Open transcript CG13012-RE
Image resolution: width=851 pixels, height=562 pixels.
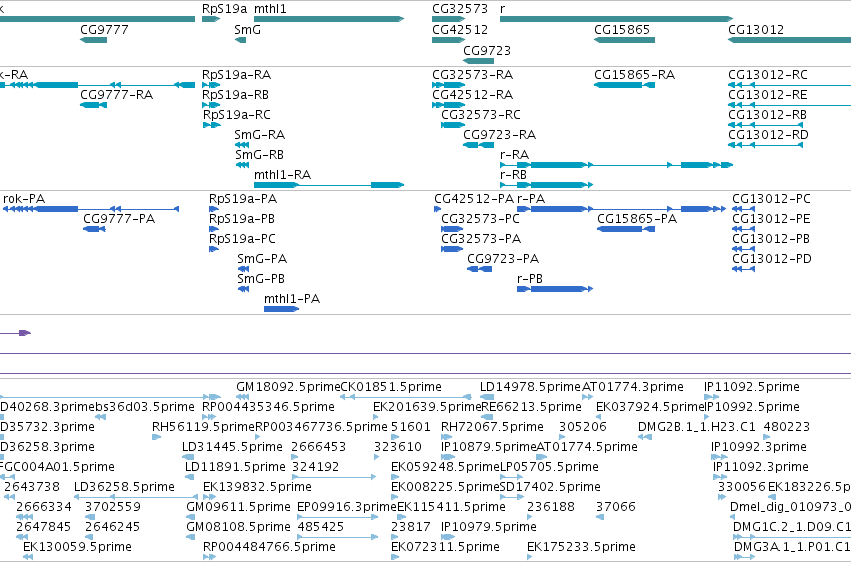[790, 105]
